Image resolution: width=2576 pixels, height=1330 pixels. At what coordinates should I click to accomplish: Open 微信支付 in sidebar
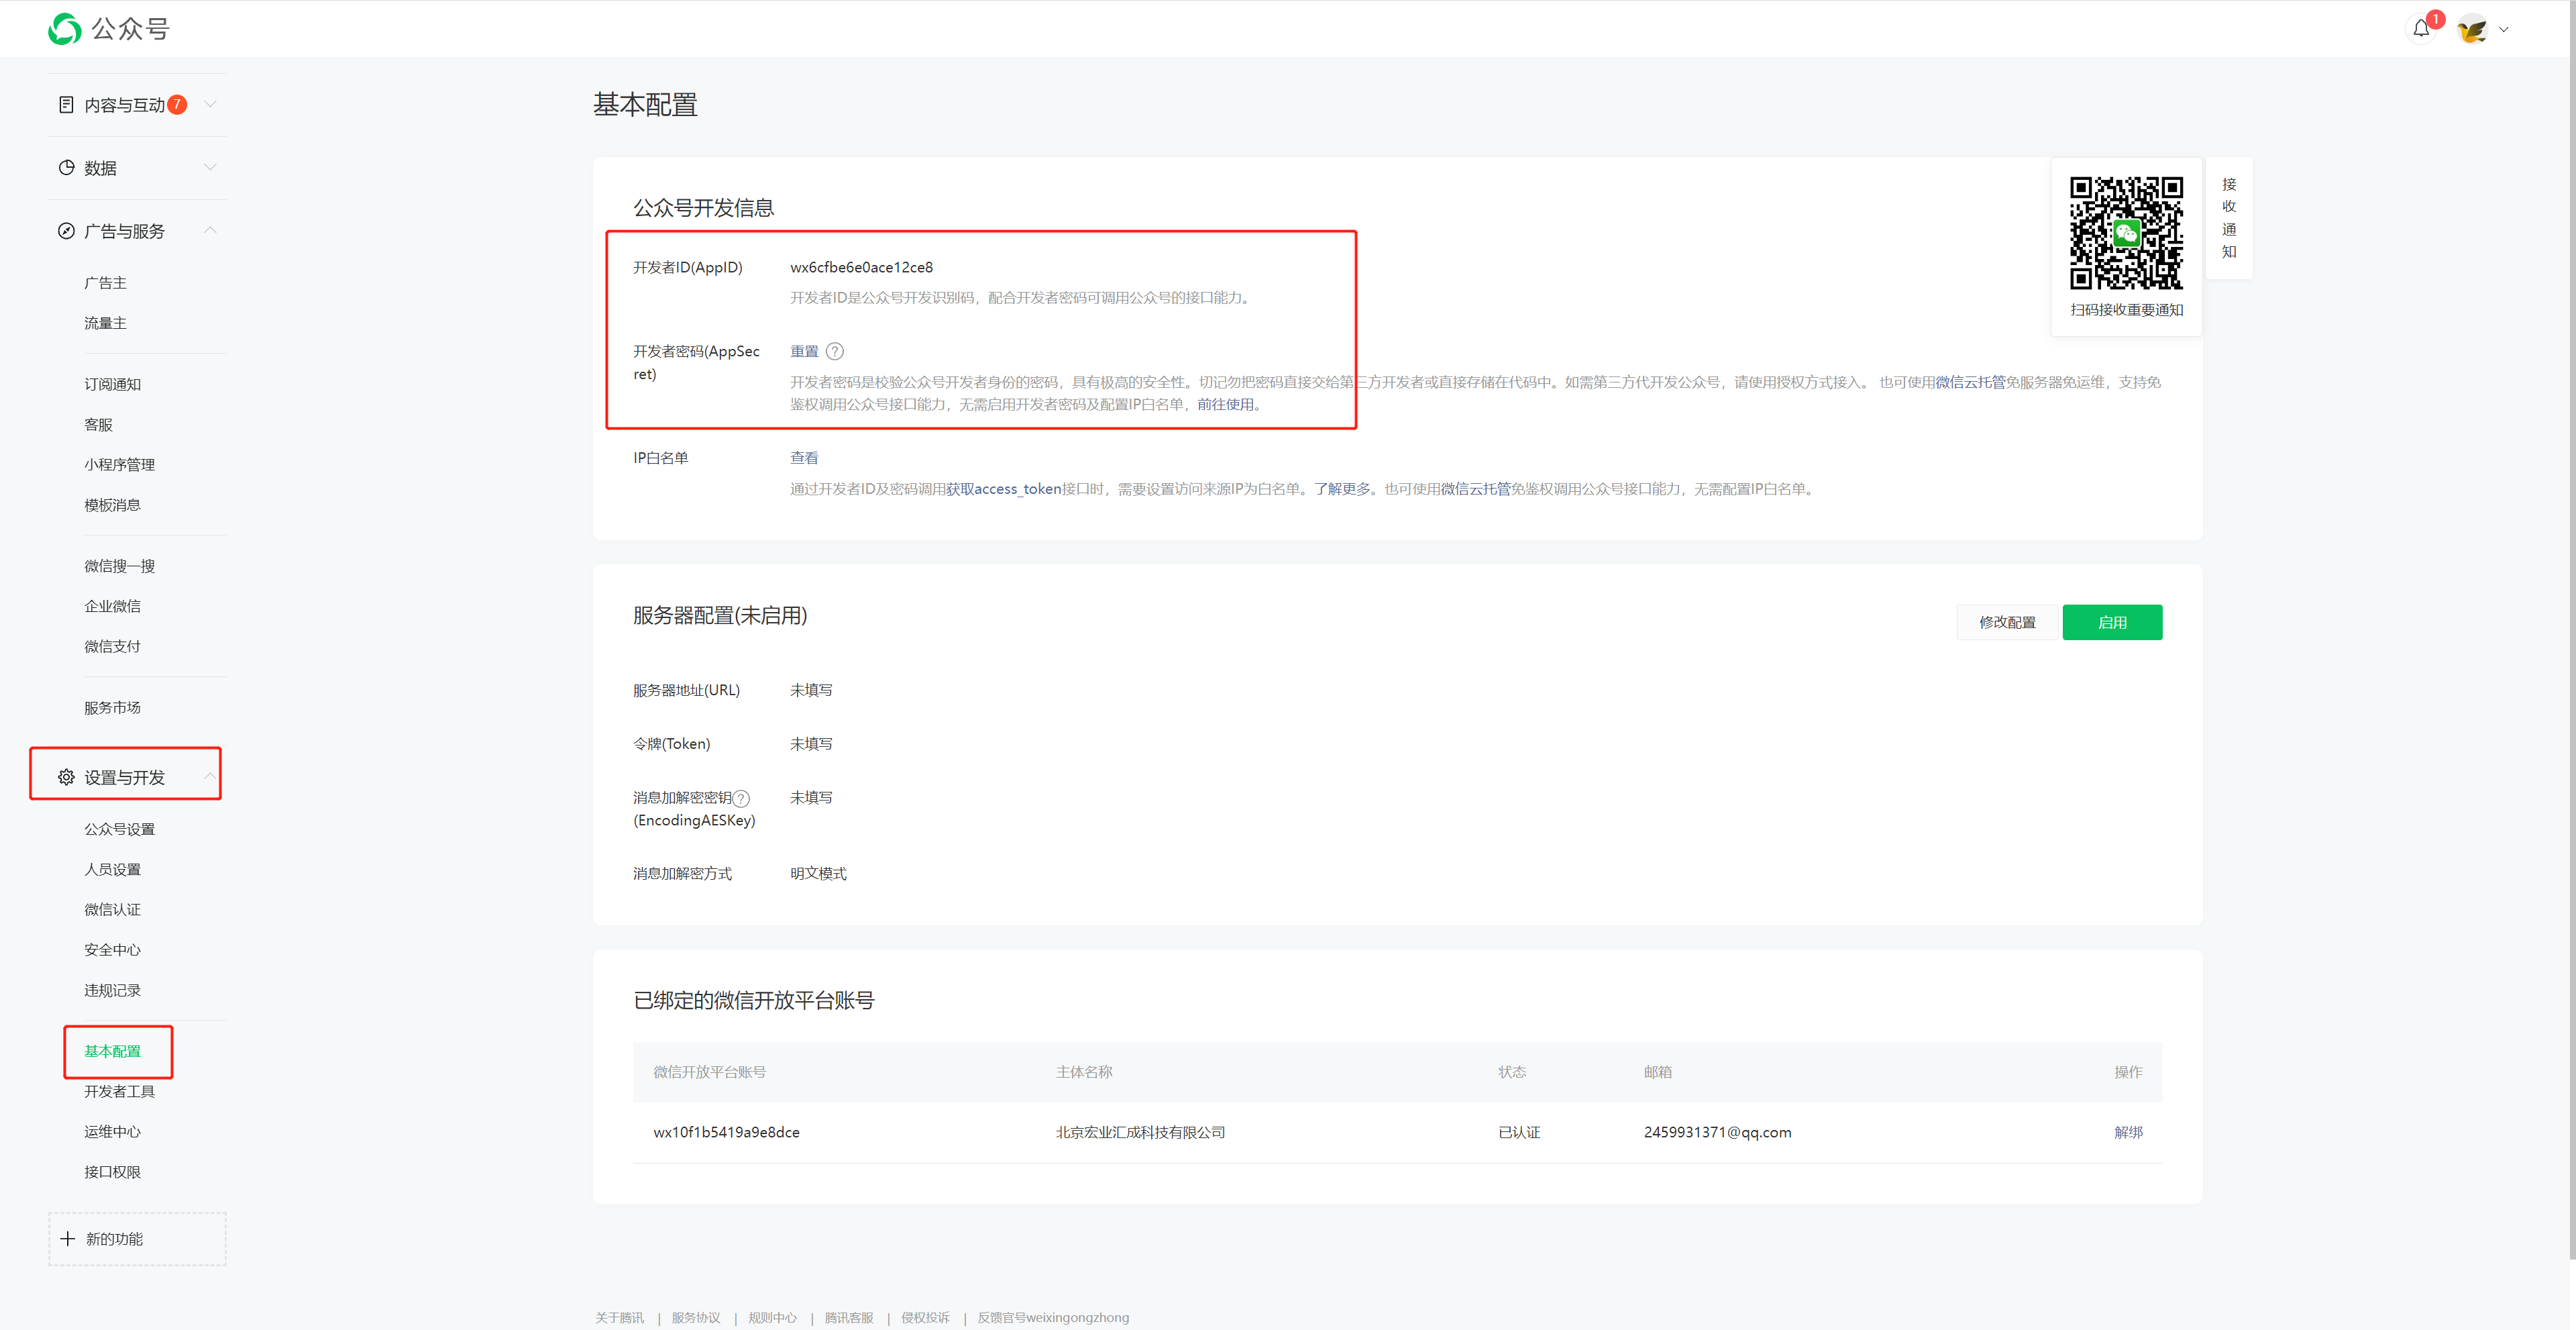pos(112,646)
